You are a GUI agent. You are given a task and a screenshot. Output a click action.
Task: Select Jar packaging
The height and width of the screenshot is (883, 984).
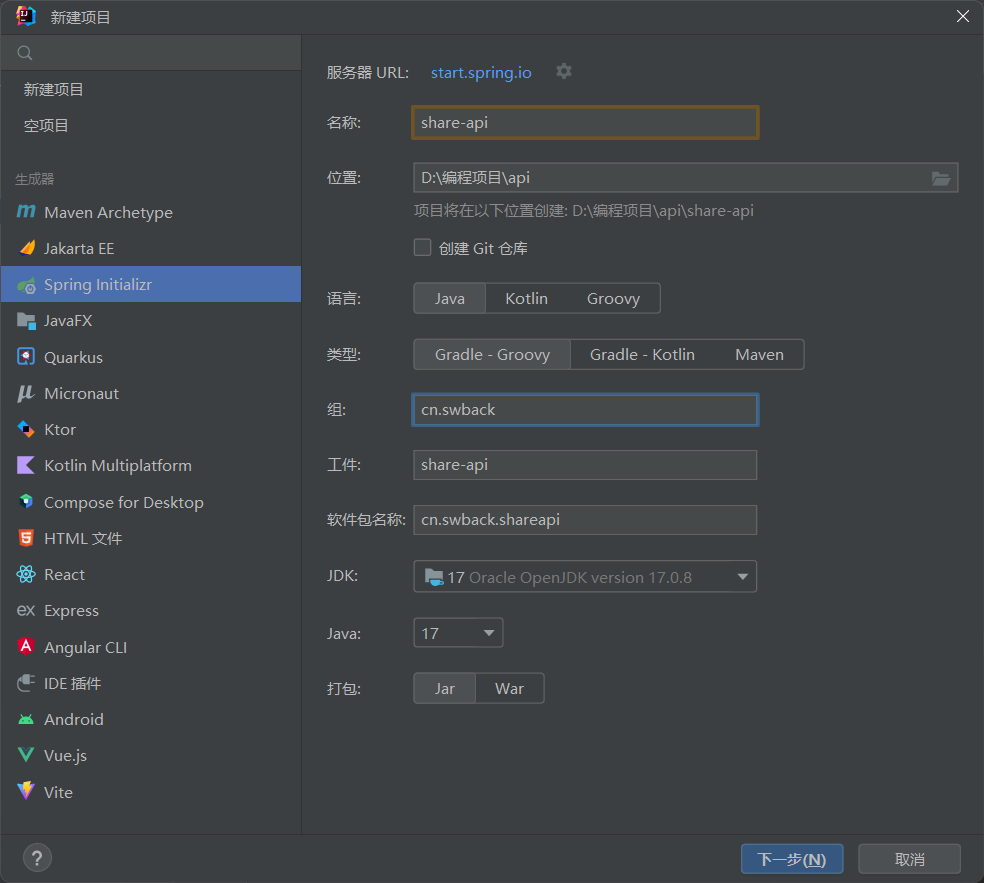tap(444, 688)
